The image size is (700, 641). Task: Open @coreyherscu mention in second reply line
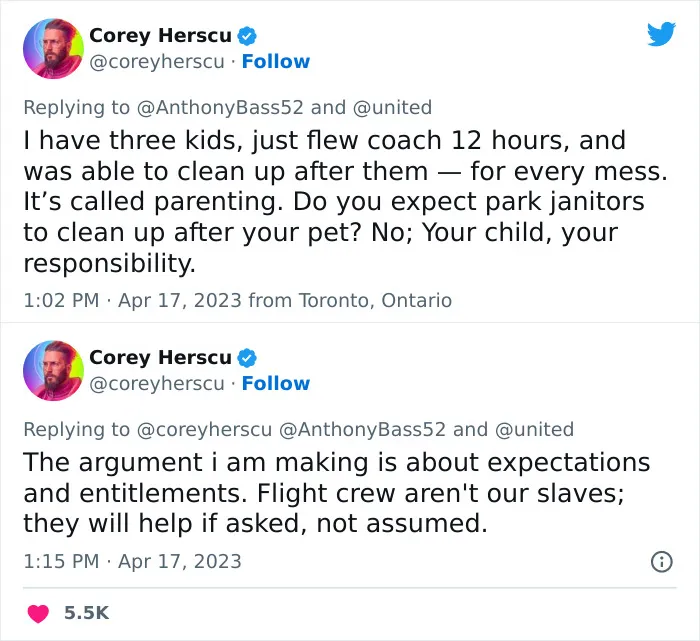click(x=204, y=429)
